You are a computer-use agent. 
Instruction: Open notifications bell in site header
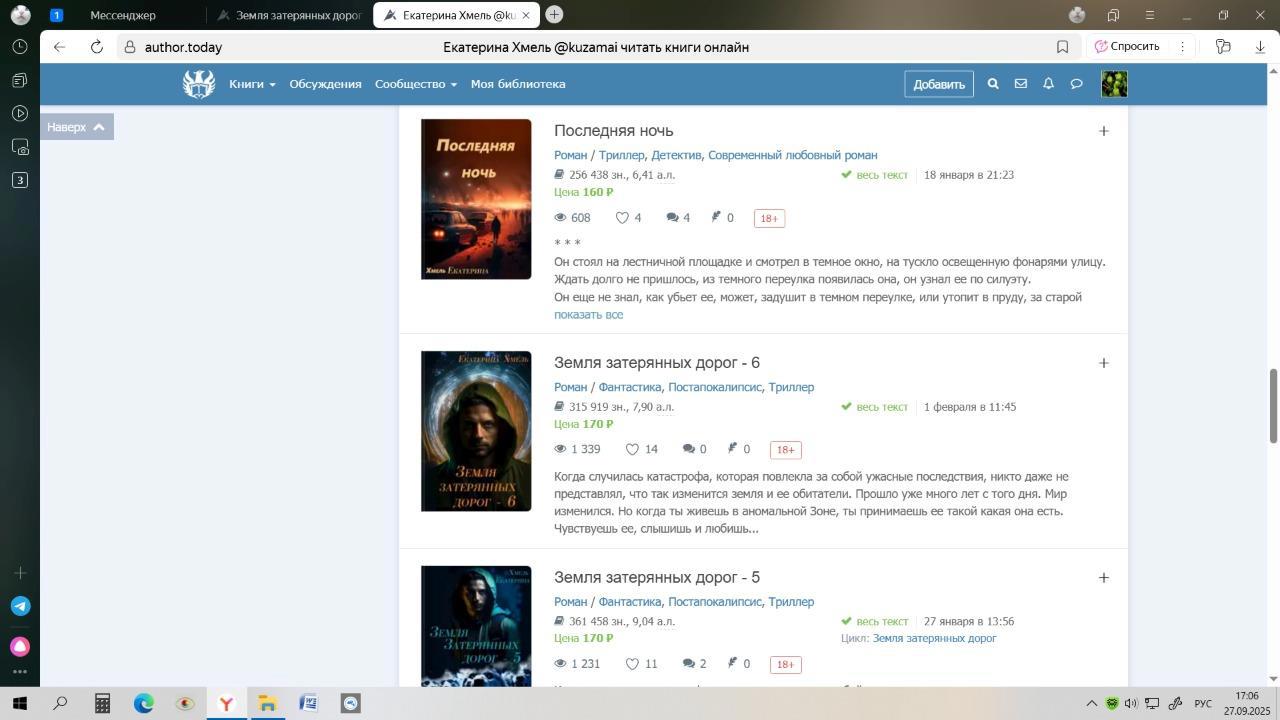coord(1048,84)
